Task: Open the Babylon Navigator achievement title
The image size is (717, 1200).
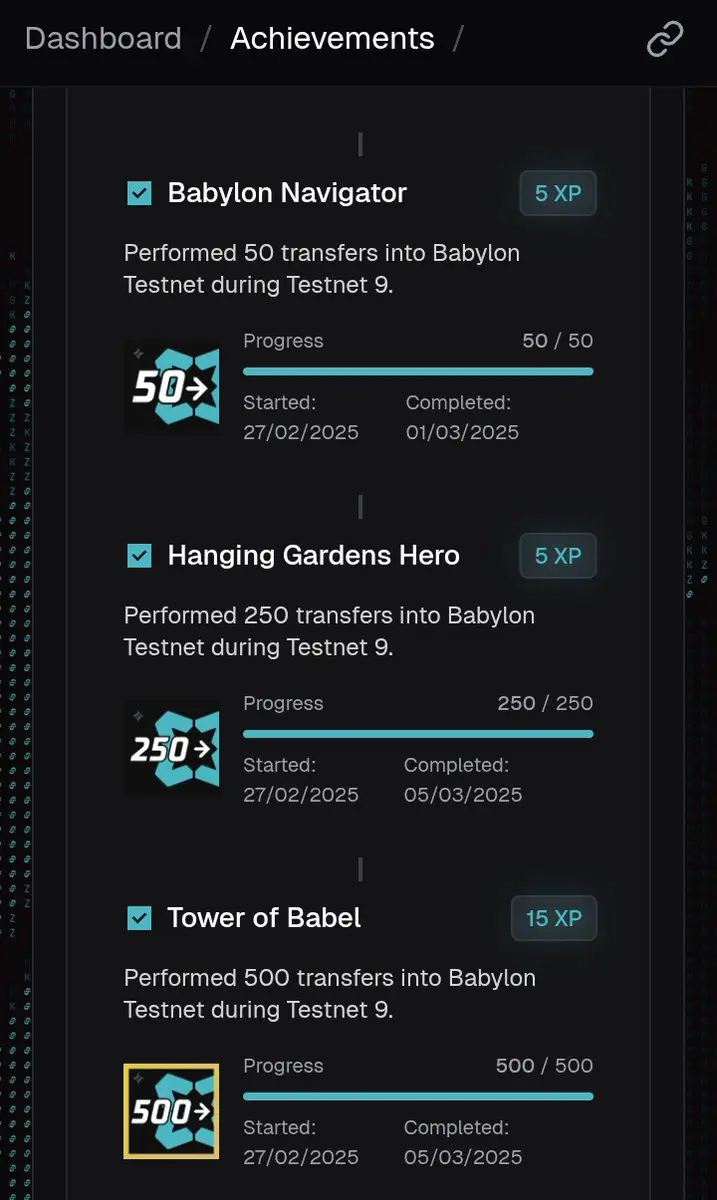Action: pos(287,193)
